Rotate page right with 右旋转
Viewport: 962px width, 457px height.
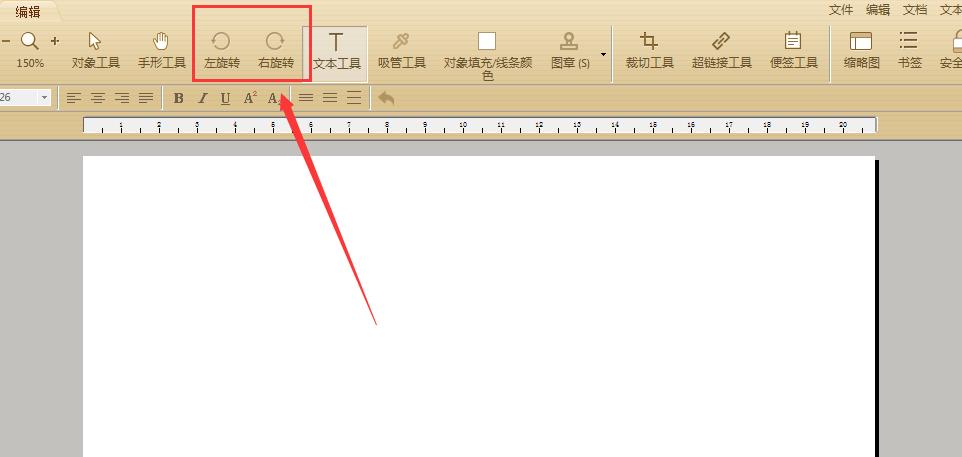[275, 50]
